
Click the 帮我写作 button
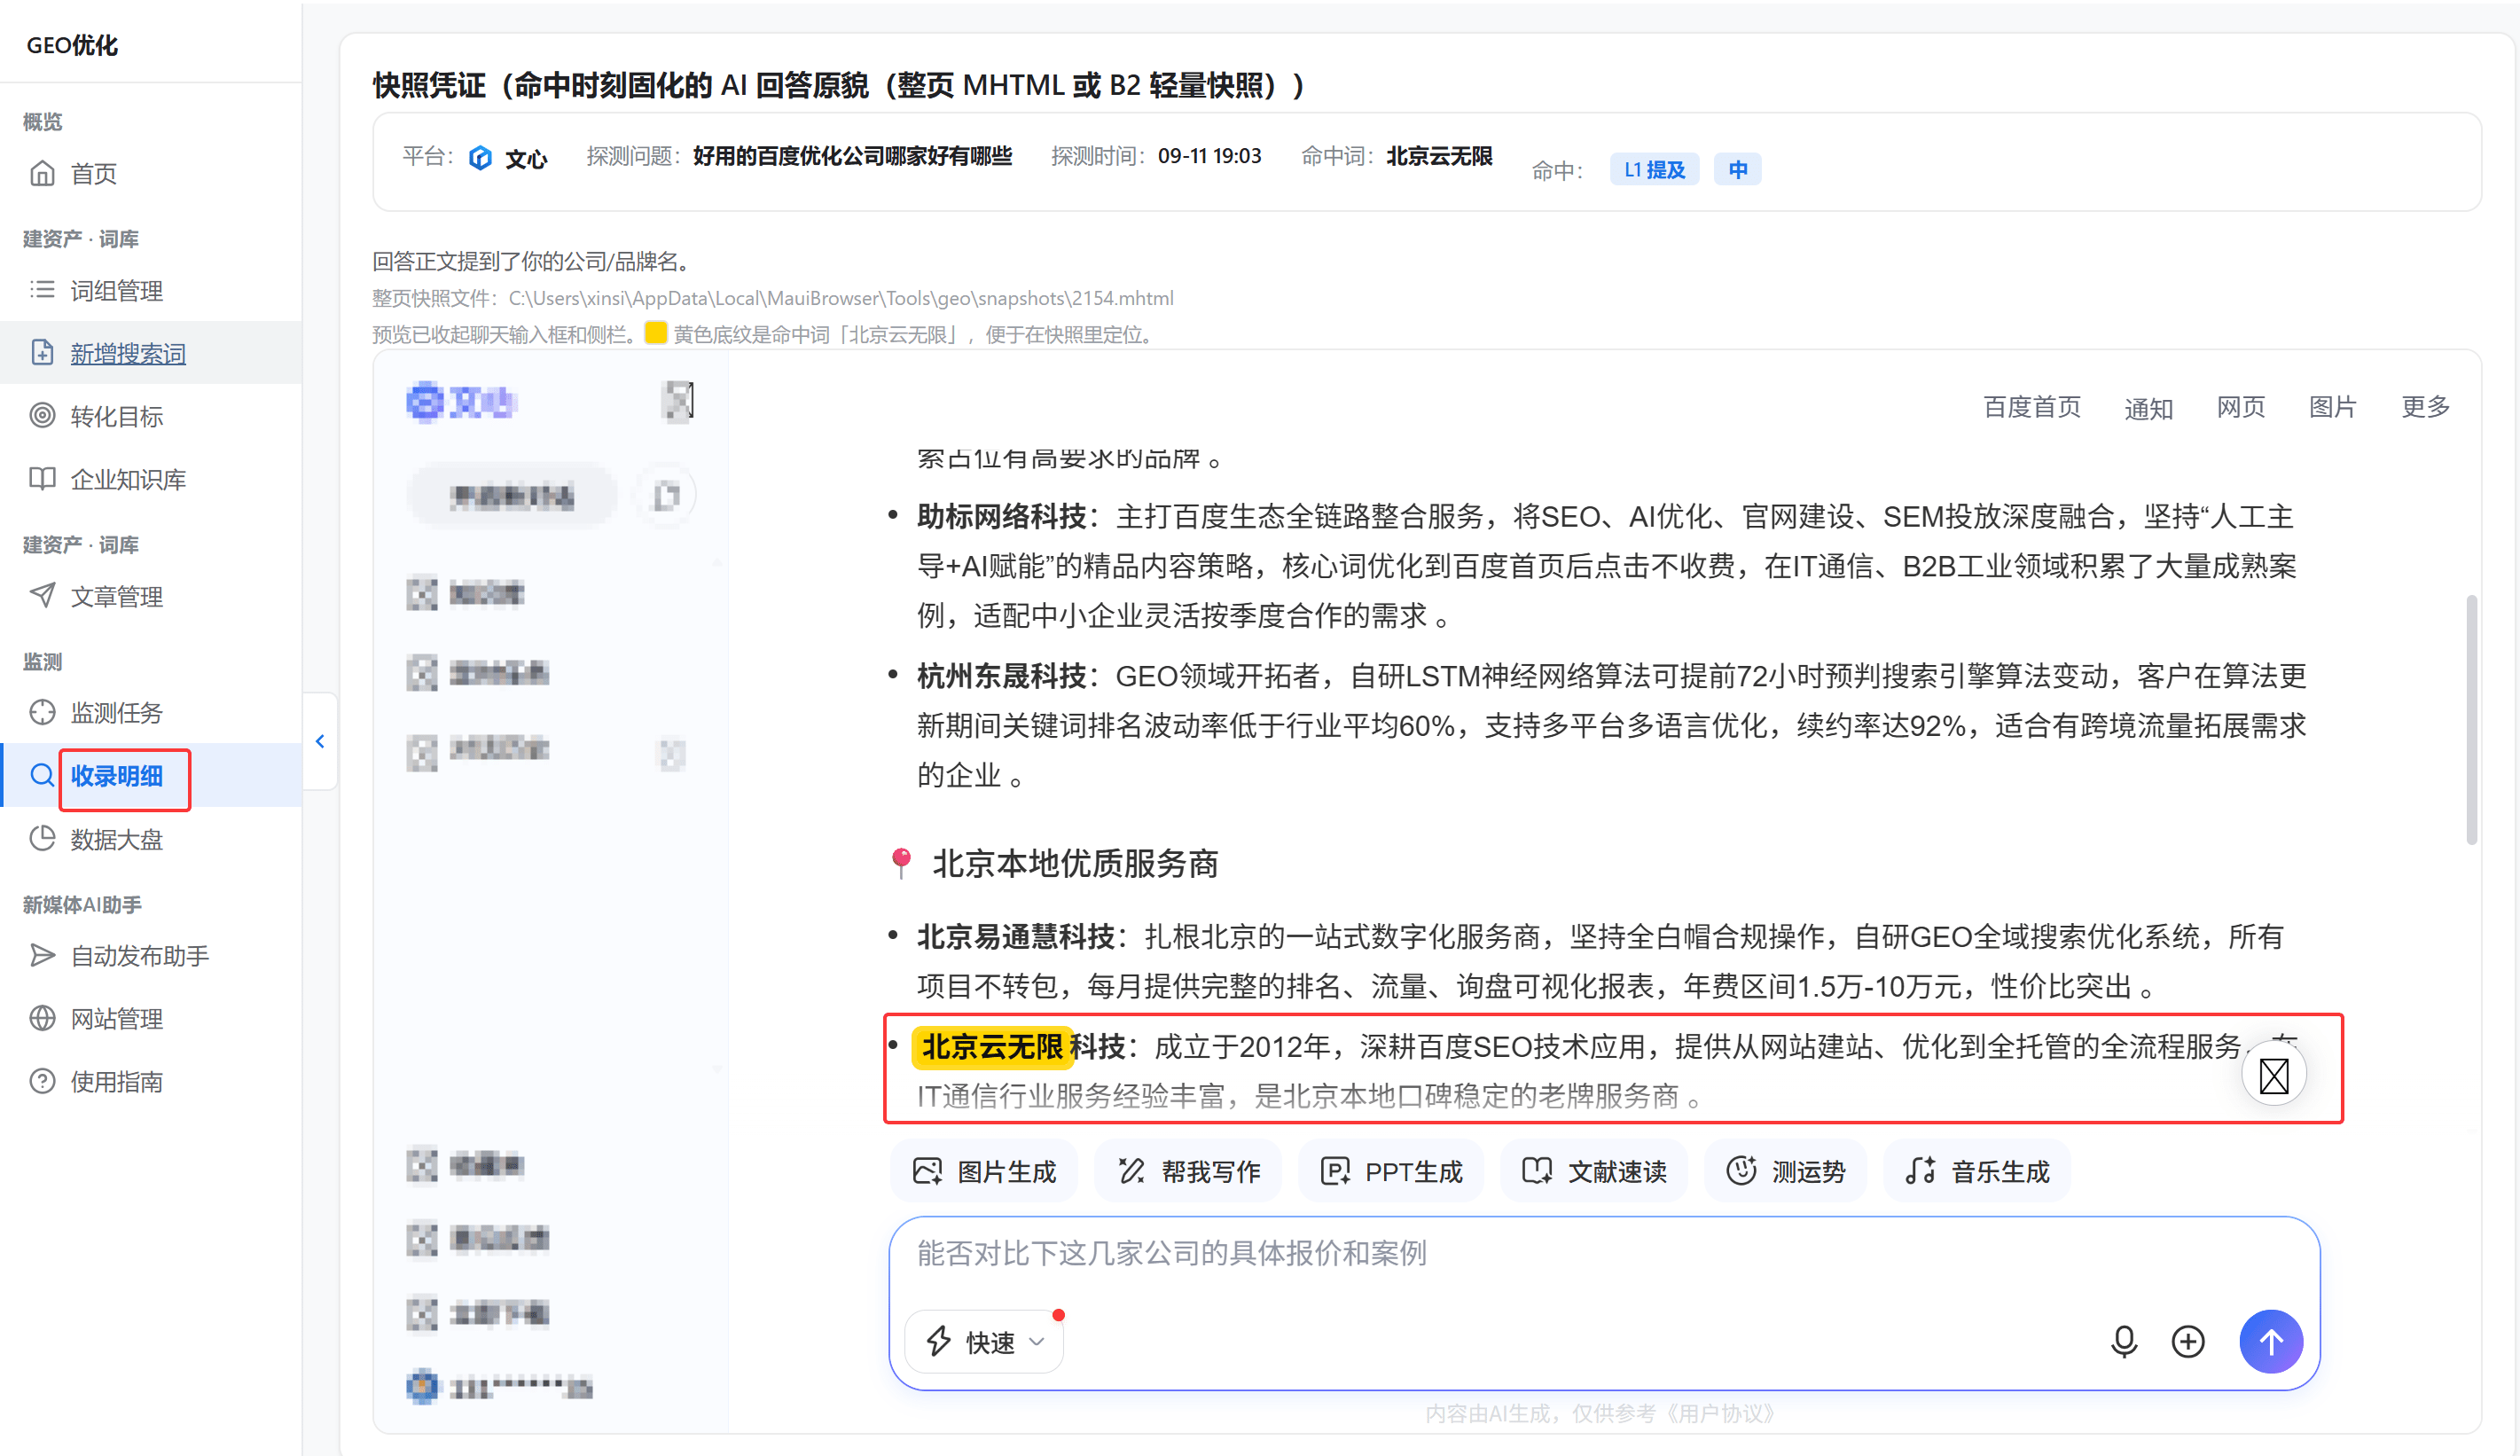point(1188,1171)
